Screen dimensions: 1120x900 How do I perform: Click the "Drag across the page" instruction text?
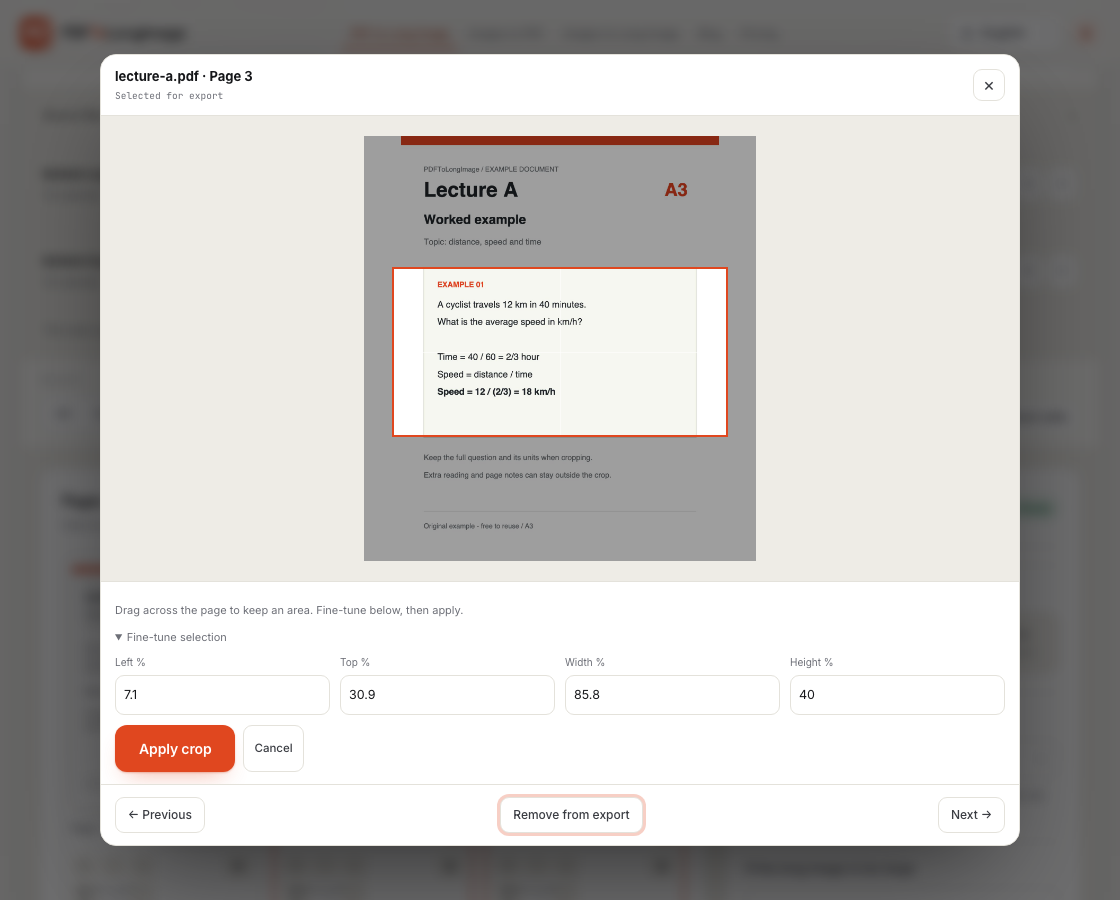(x=289, y=611)
